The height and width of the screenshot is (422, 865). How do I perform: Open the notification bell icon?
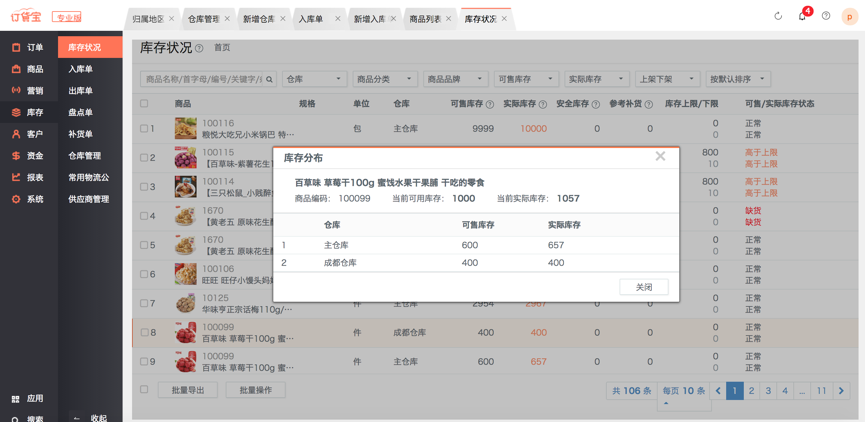point(802,16)
